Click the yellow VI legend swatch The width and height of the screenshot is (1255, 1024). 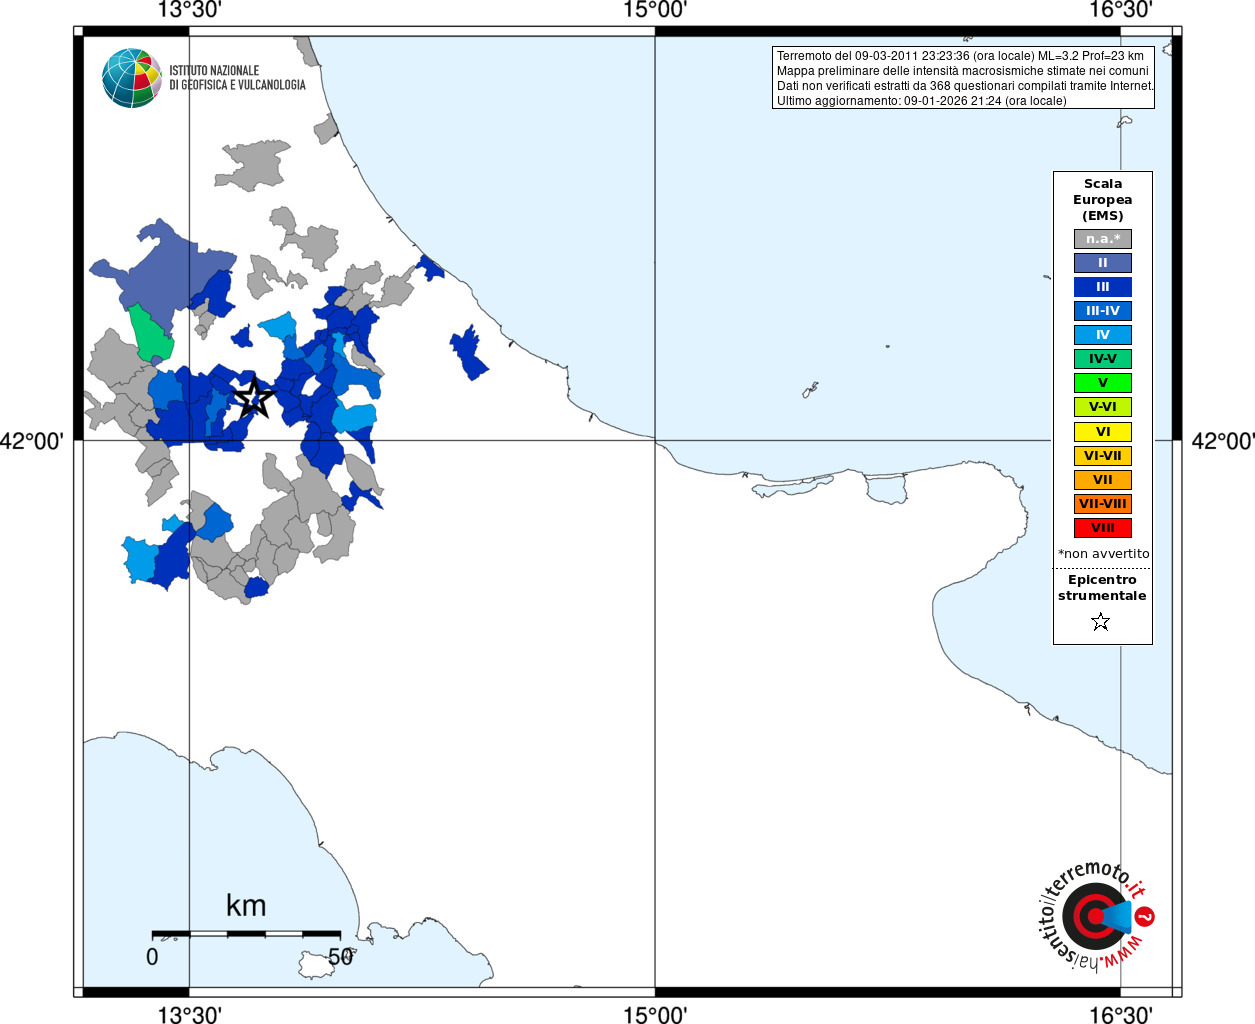[x=1103, y=432]
